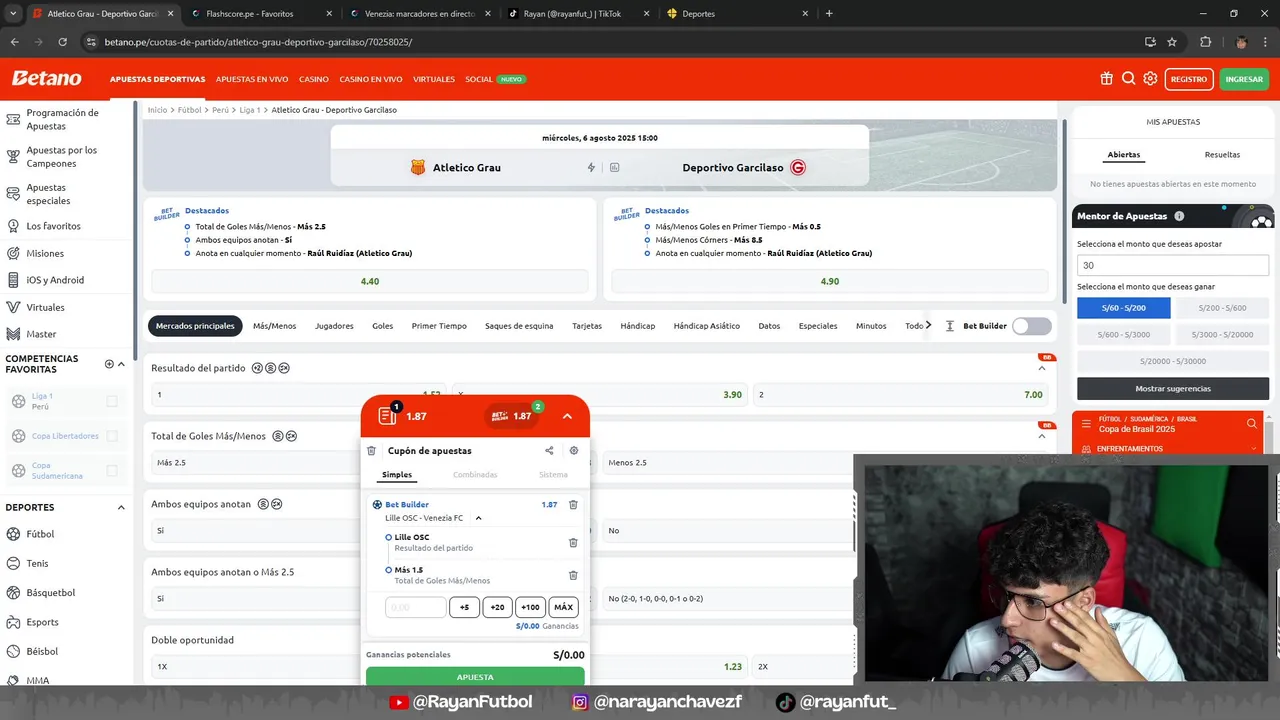Open Apuestas en Vivo in top menu
The image size is (1280, 720).
[252, 79]
